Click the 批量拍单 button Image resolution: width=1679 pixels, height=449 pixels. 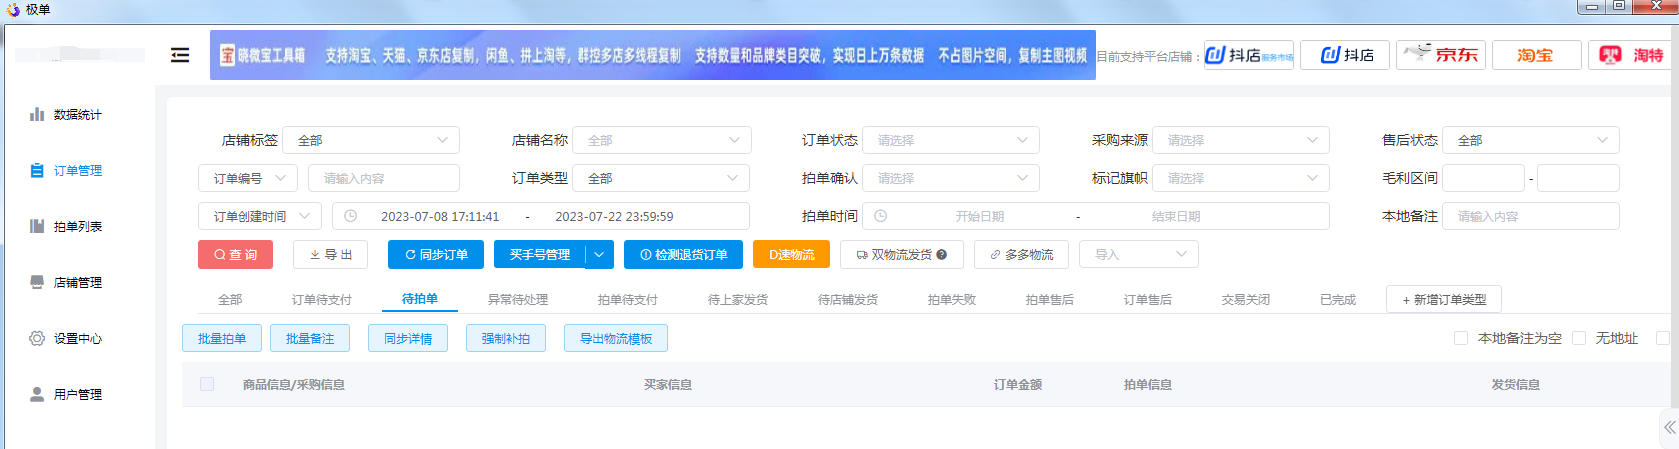[222, 339]
